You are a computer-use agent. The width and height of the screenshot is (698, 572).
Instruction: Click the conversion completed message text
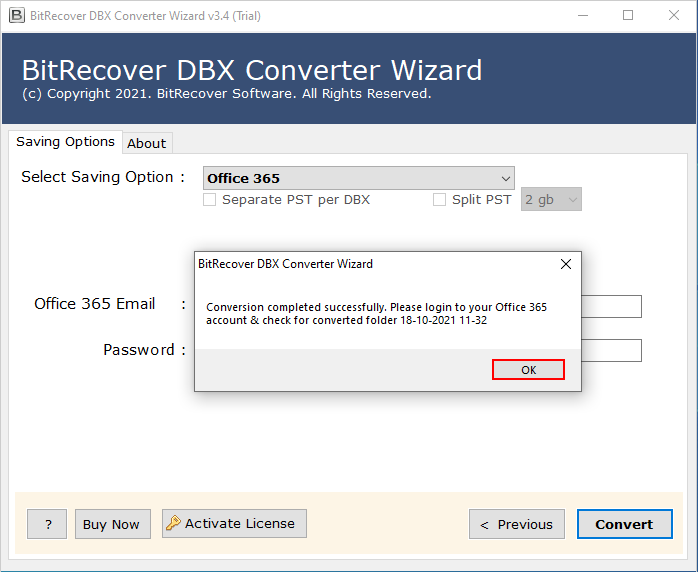(376, 313)
